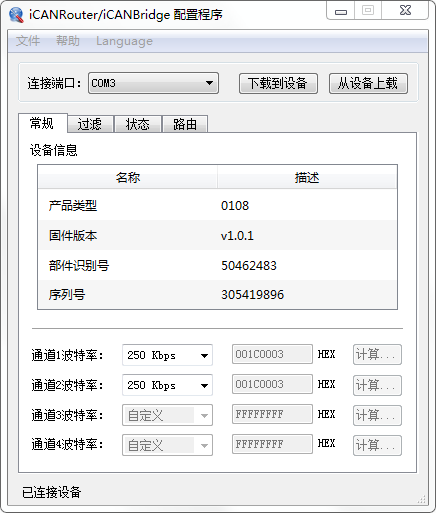Switch to the 状态 tab
This screenshot has width=436, height=513.
138,124
